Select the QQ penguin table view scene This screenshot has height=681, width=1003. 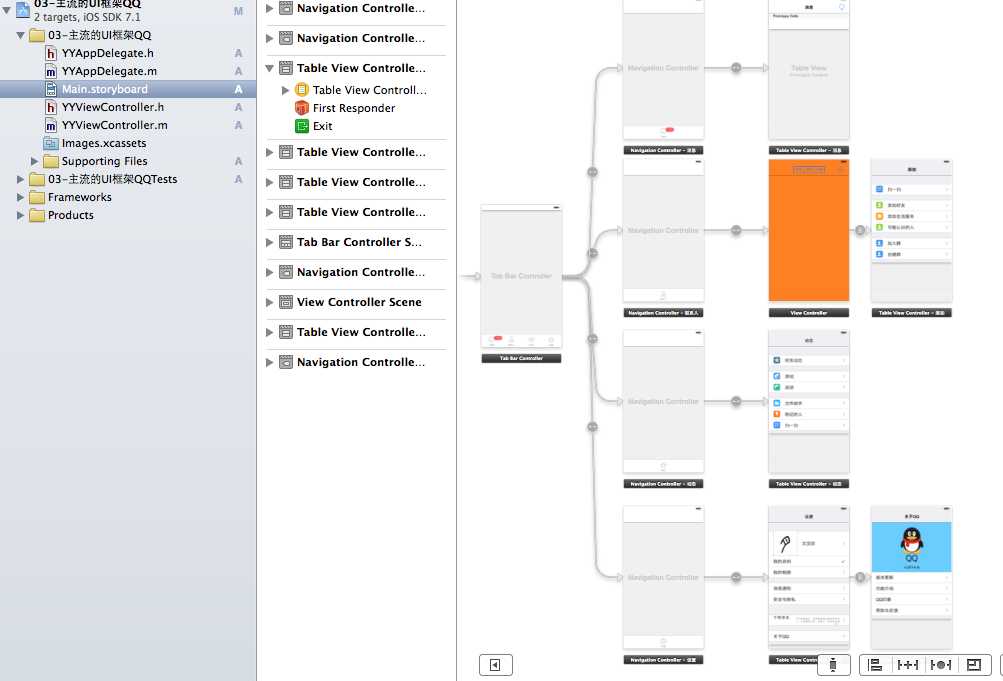tap(912, 577)
